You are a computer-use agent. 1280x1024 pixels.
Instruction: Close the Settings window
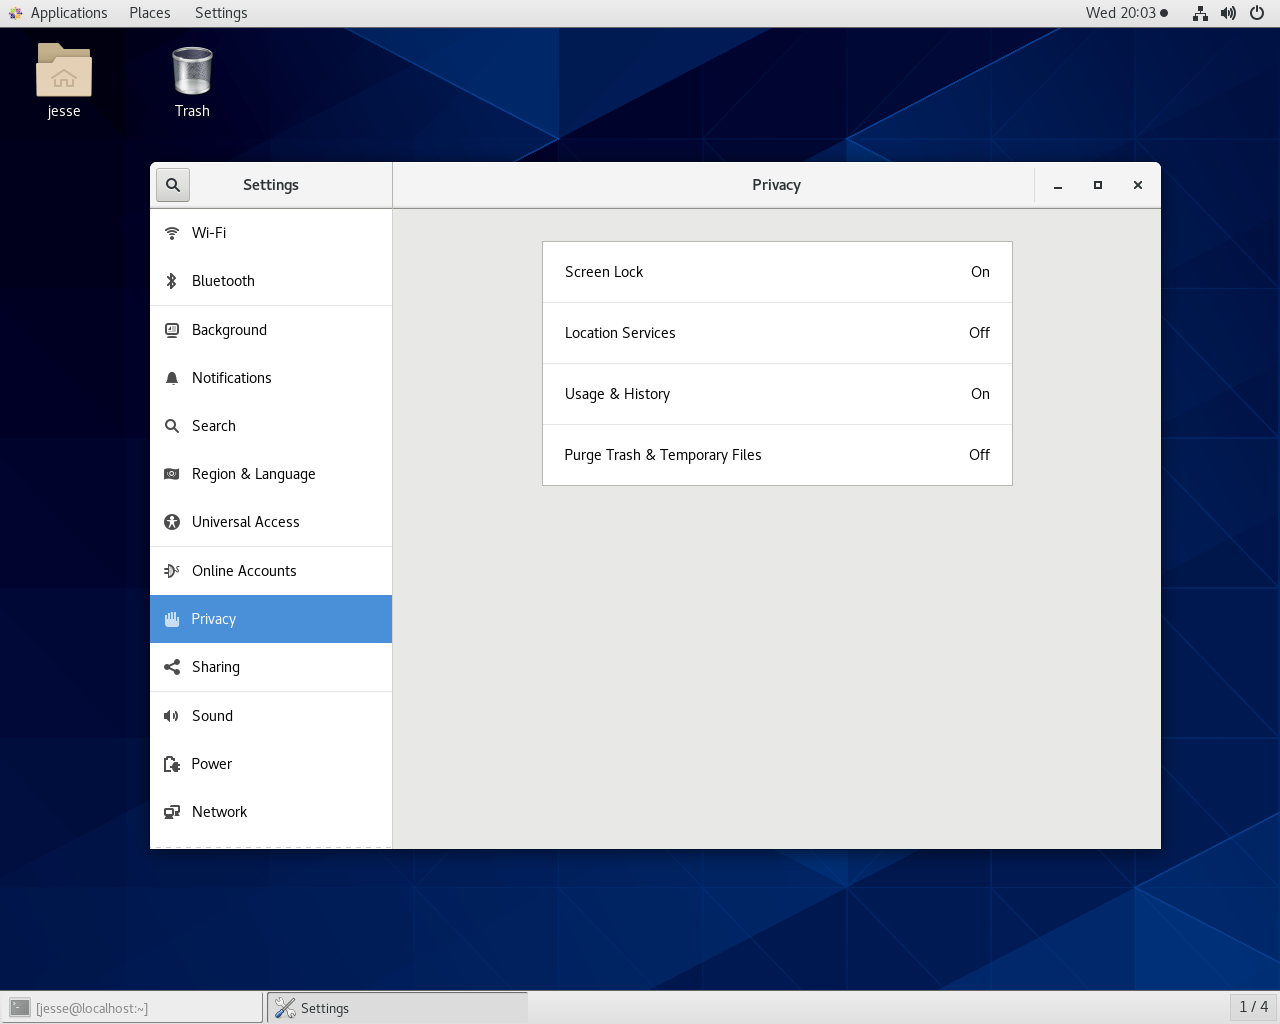click(1138, 185)
